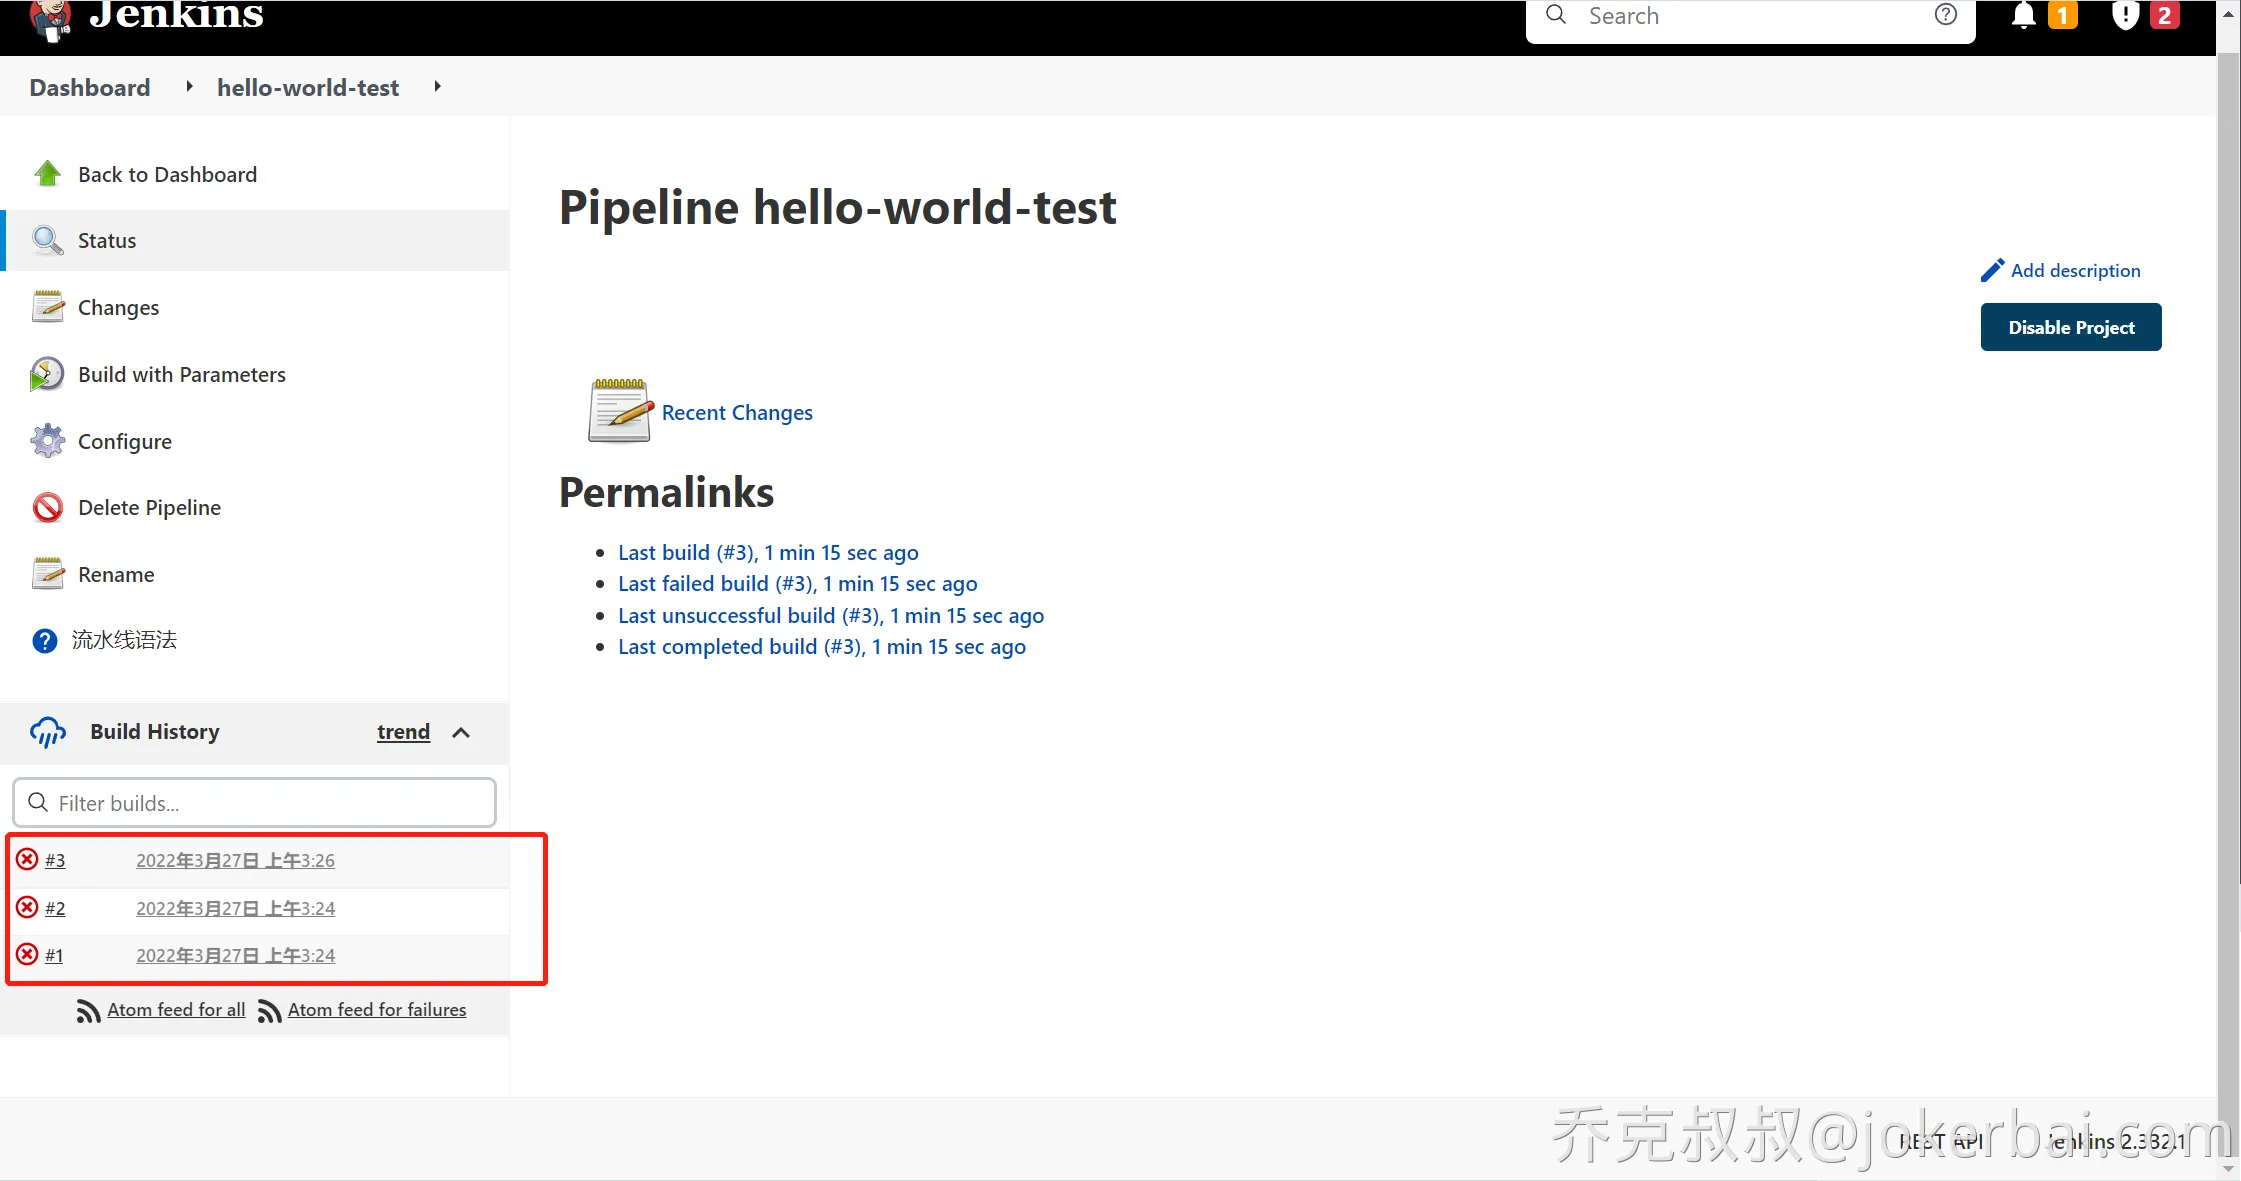
Task: Open the Last build (#3) permalink
Action: tap(768, 552)
